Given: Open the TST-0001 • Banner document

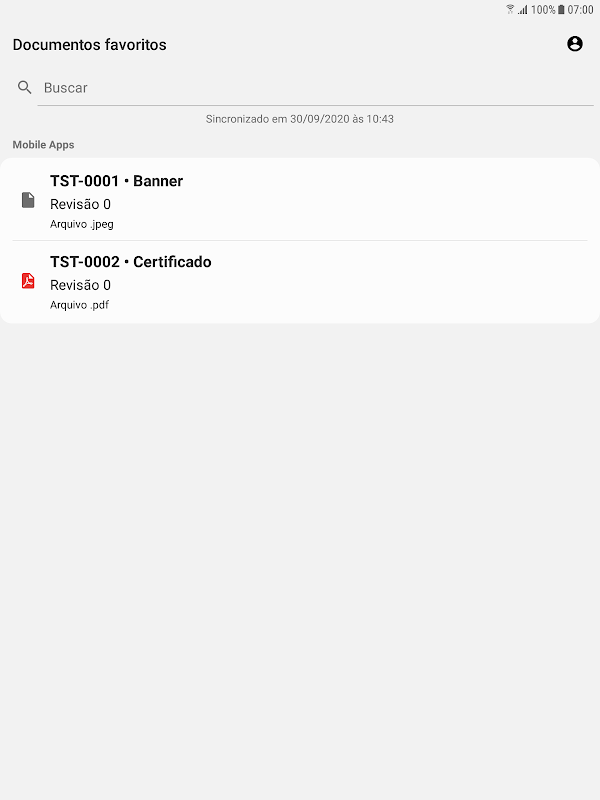Looking at the screenshot, I should (300, 200).
